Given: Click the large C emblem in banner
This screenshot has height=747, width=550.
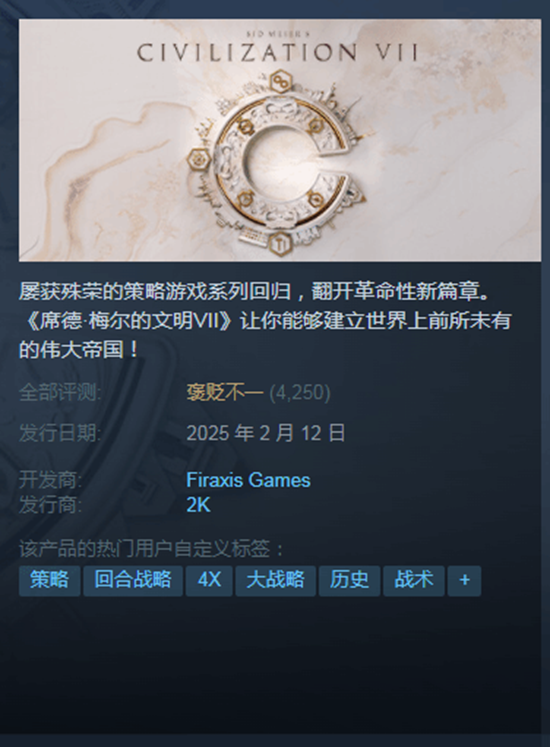Looking at the screenshot, I should pos(282,161).
